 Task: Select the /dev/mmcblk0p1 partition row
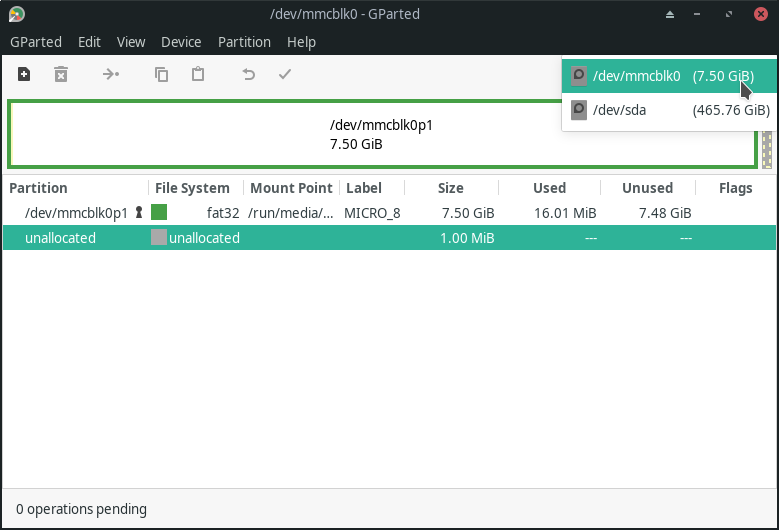[x=390, y=213]
